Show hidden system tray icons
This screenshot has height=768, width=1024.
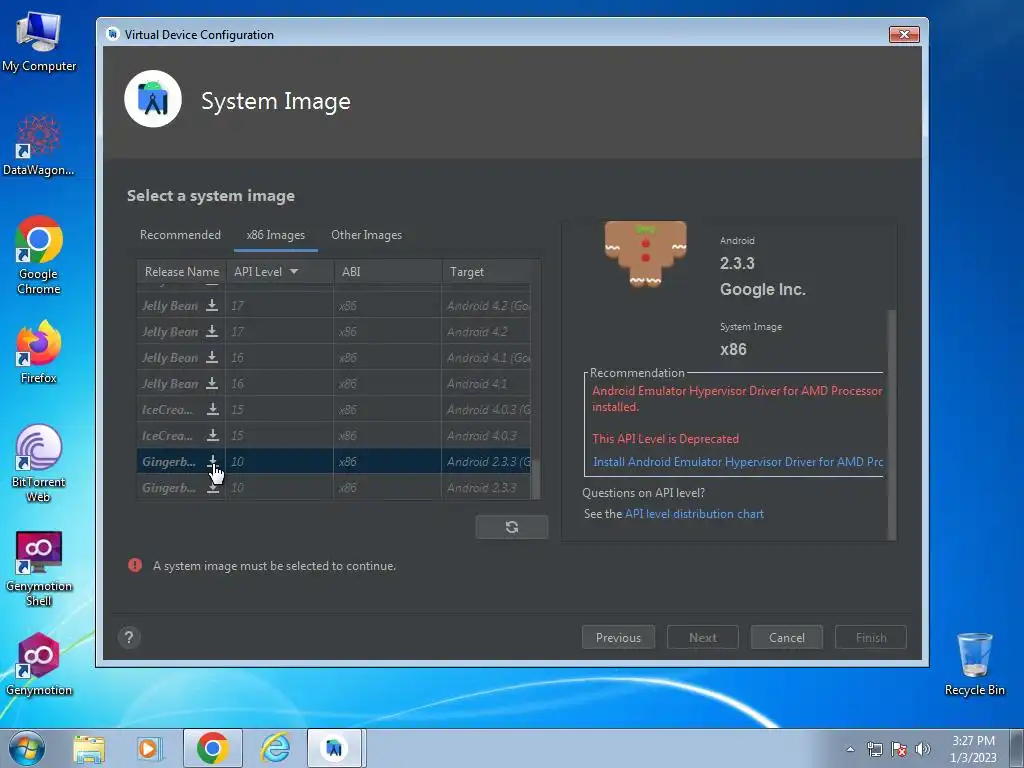coord(850,749)
